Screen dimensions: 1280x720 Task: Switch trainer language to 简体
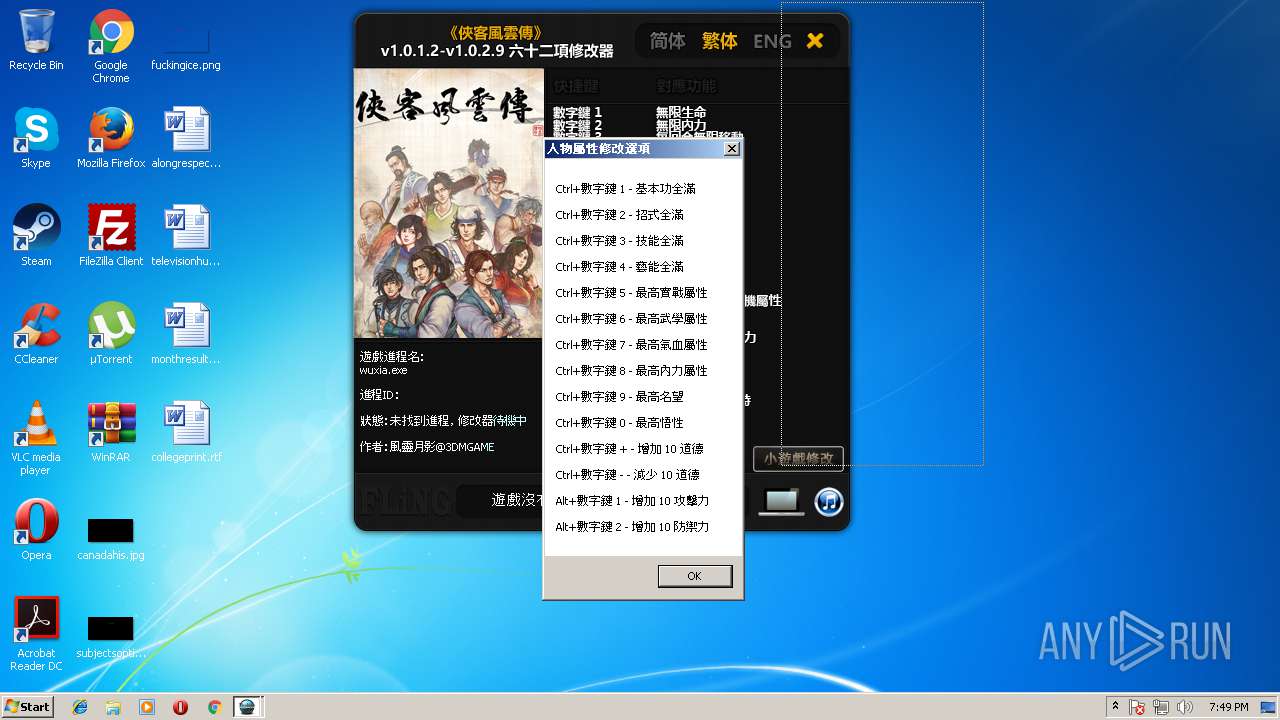[x=667, y=41]
